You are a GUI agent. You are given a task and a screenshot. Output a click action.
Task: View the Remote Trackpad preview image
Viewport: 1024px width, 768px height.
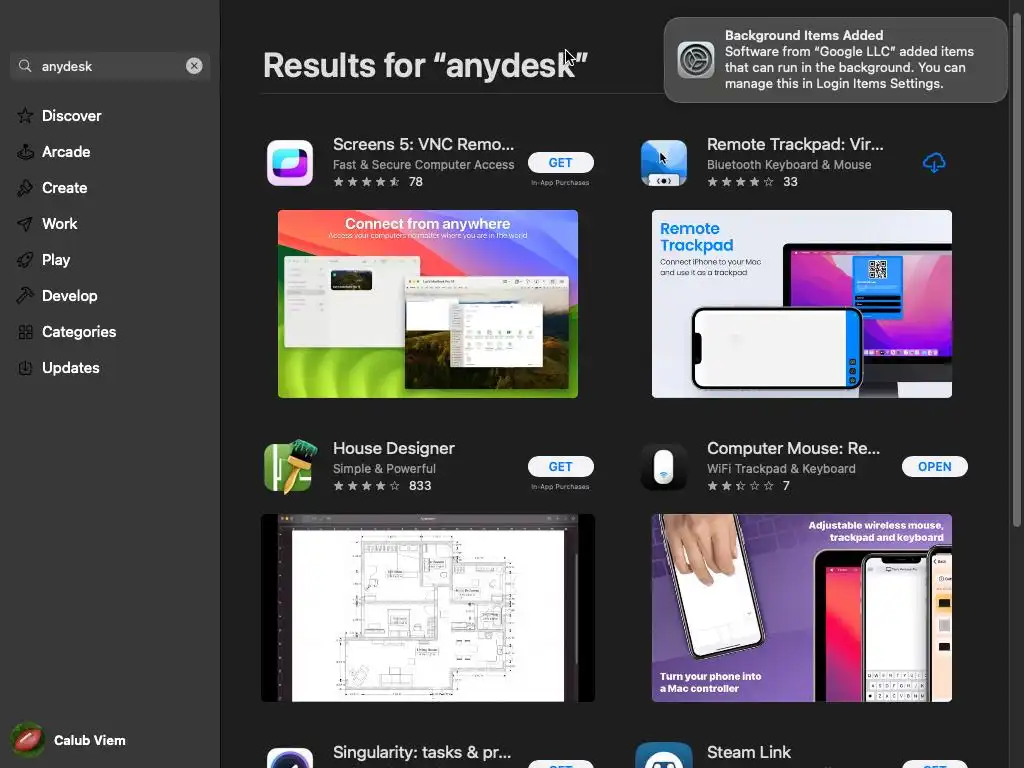click(x=801, y=304)
